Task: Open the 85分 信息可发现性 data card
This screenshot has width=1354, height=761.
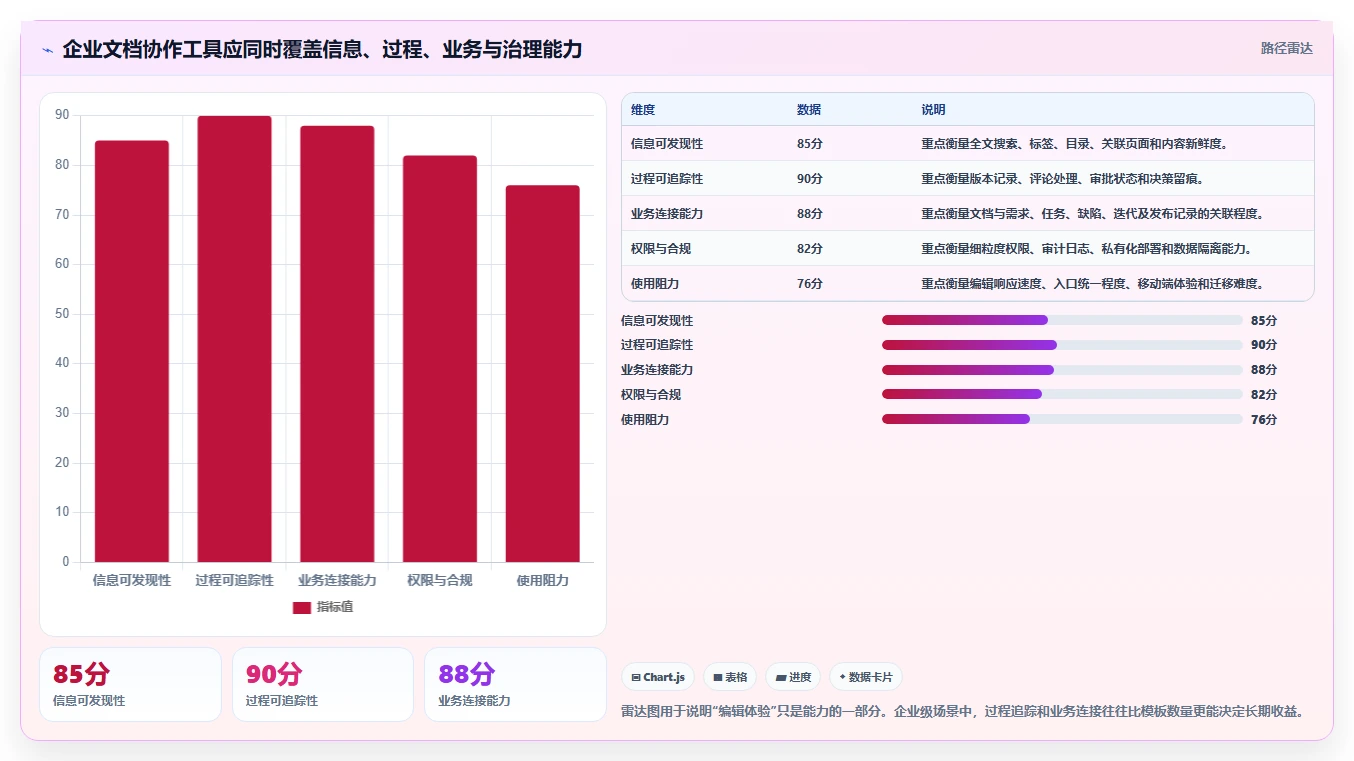Action: click(130, 684)
